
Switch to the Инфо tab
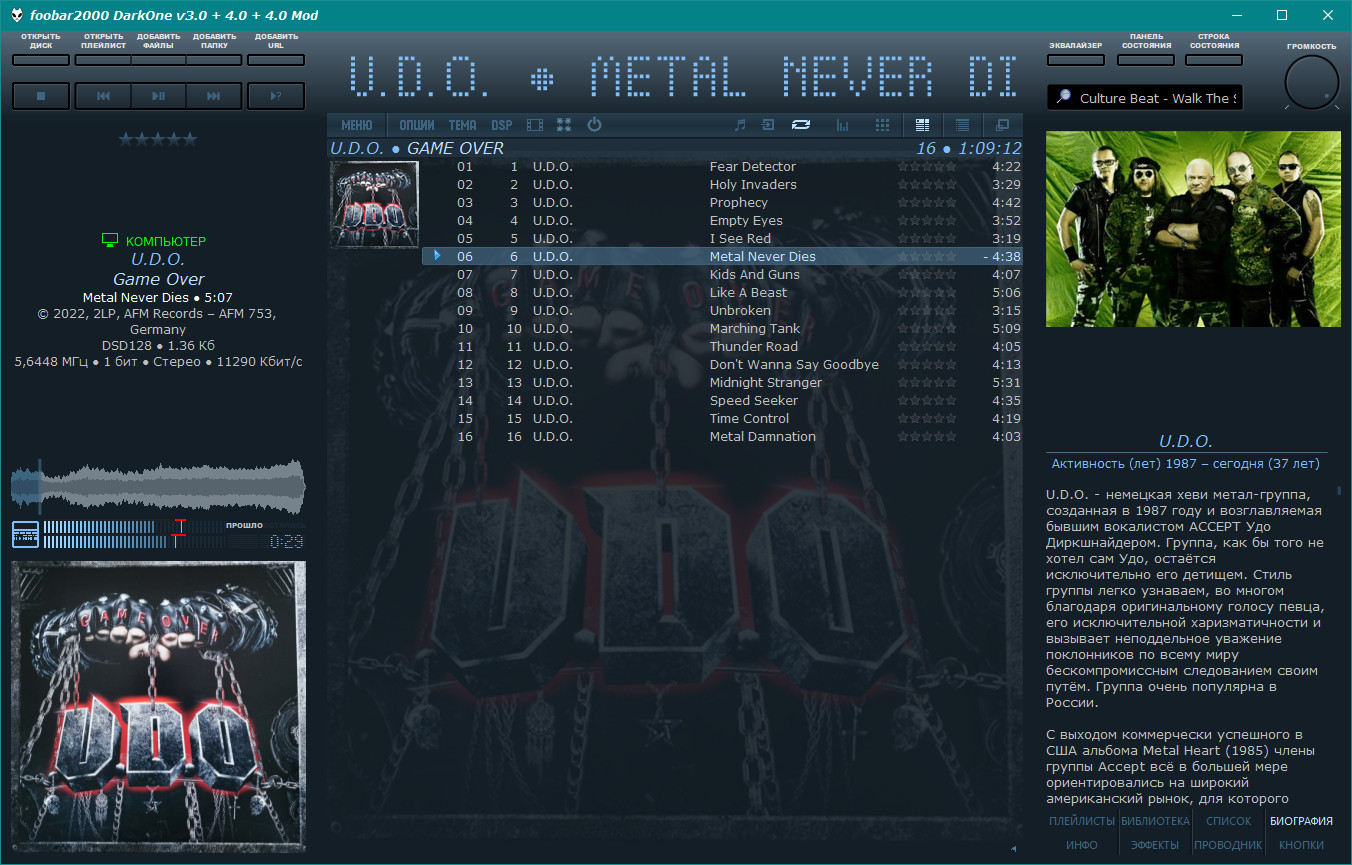tap(1081, 845)
